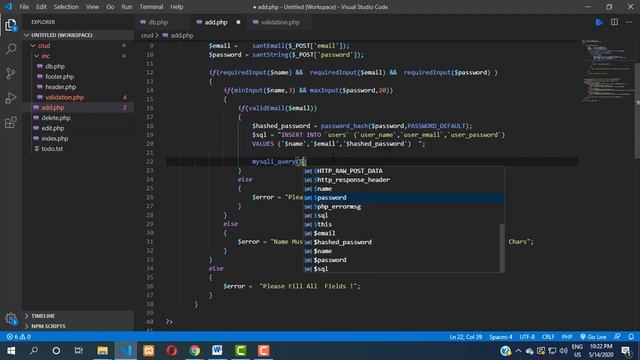
Task: Change end of line sequence CRLF
Action: pyautogui.click(x=548, y=337)
